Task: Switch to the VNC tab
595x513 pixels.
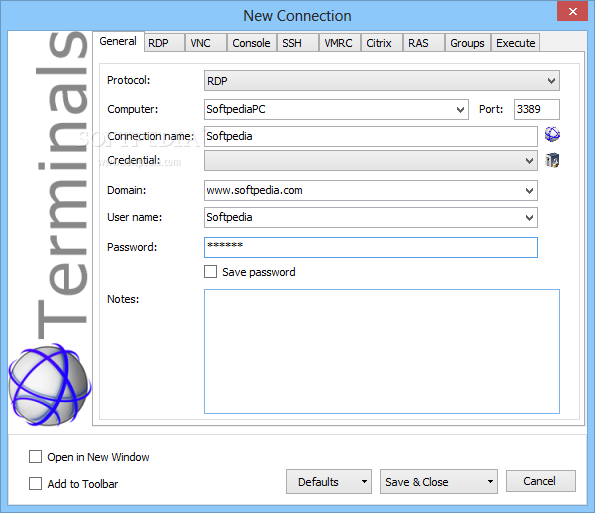Action: pos(206,43)
